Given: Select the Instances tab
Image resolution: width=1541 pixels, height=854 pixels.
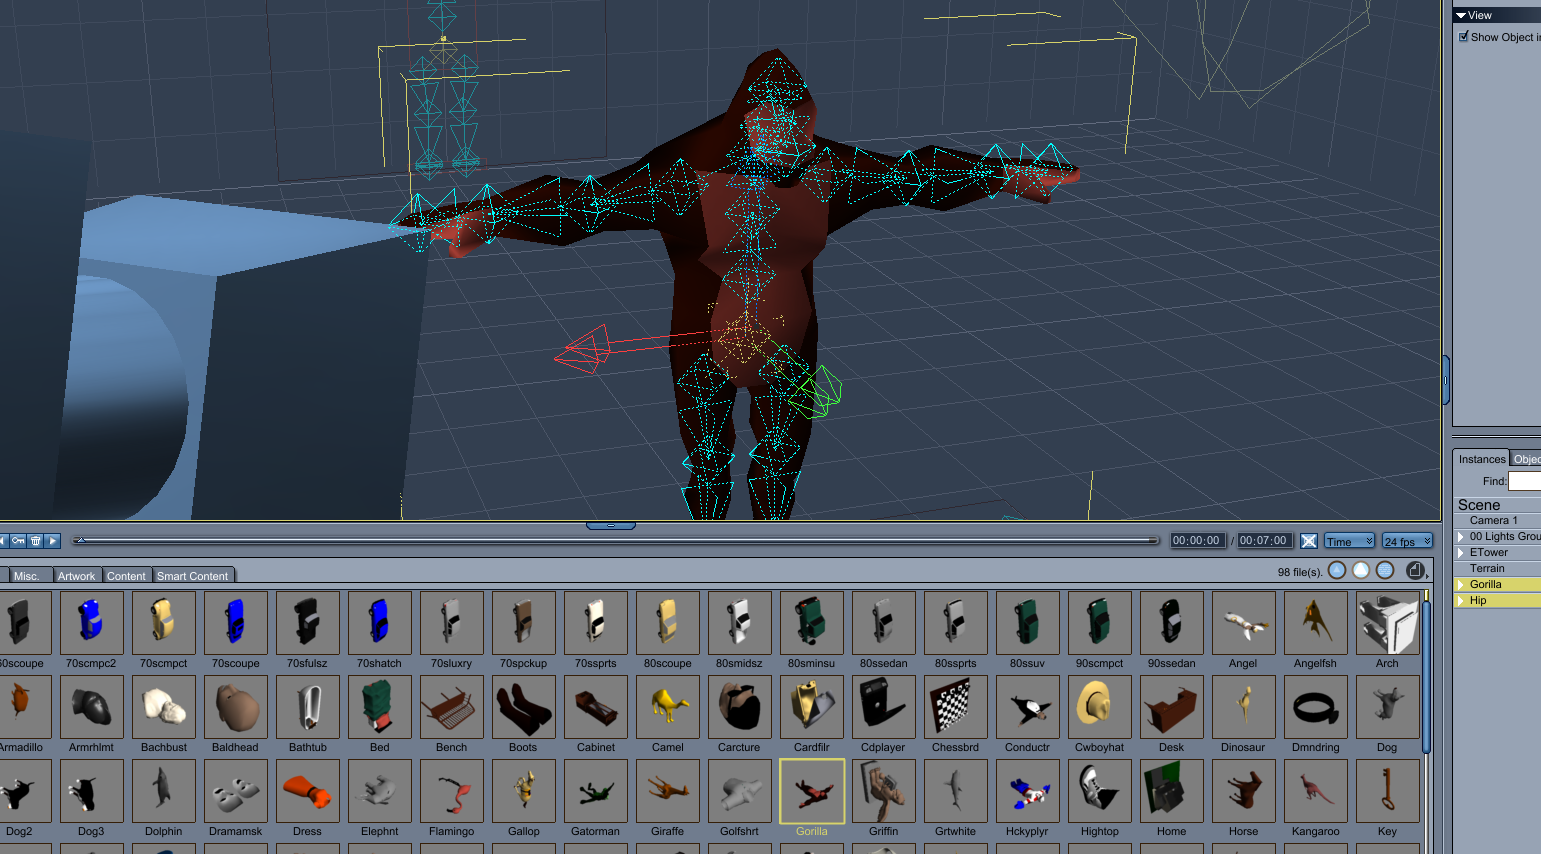Looking at the screenshot, I should tap(1481, 459).
